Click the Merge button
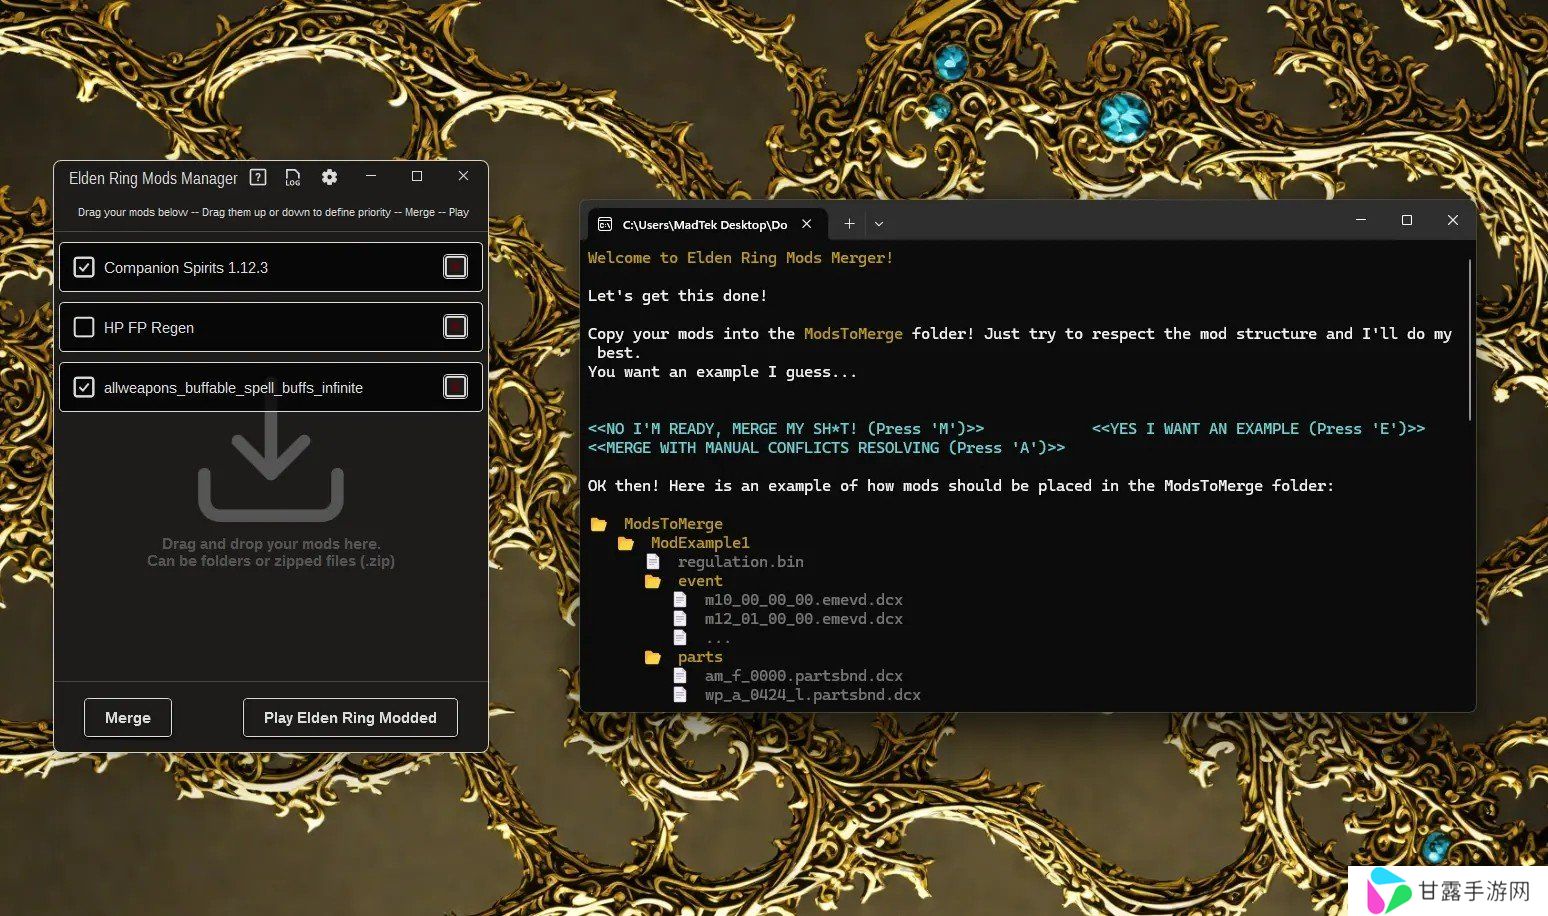The image size is (1548, 916). (128, 718)
